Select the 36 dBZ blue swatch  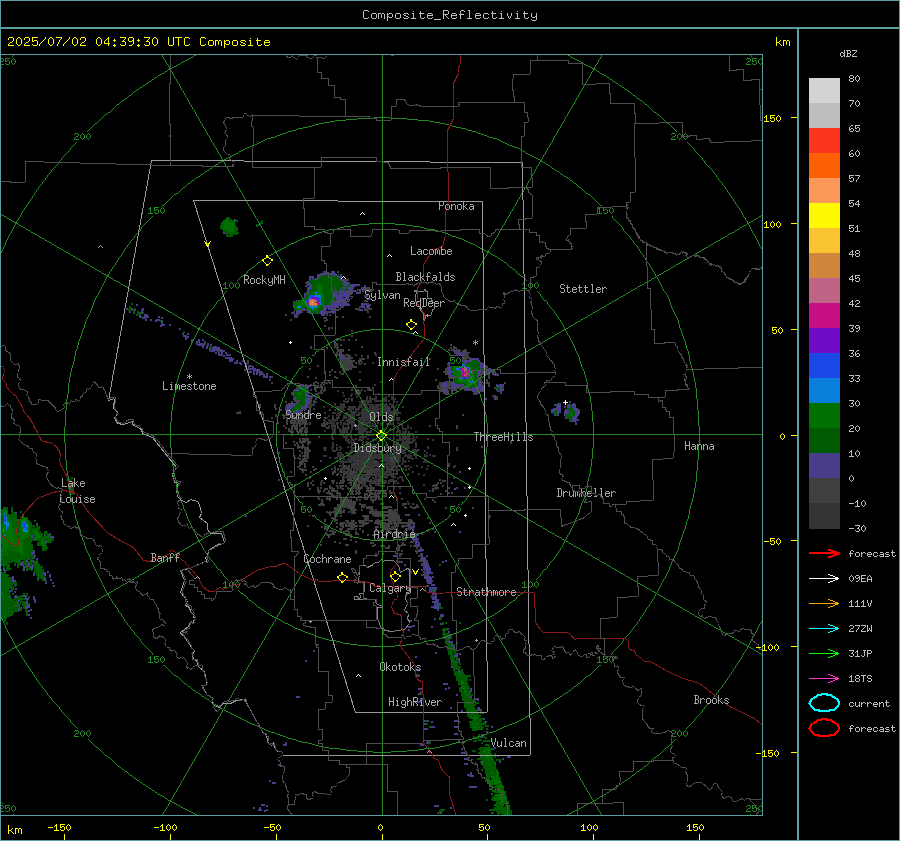tap(824, 366)
